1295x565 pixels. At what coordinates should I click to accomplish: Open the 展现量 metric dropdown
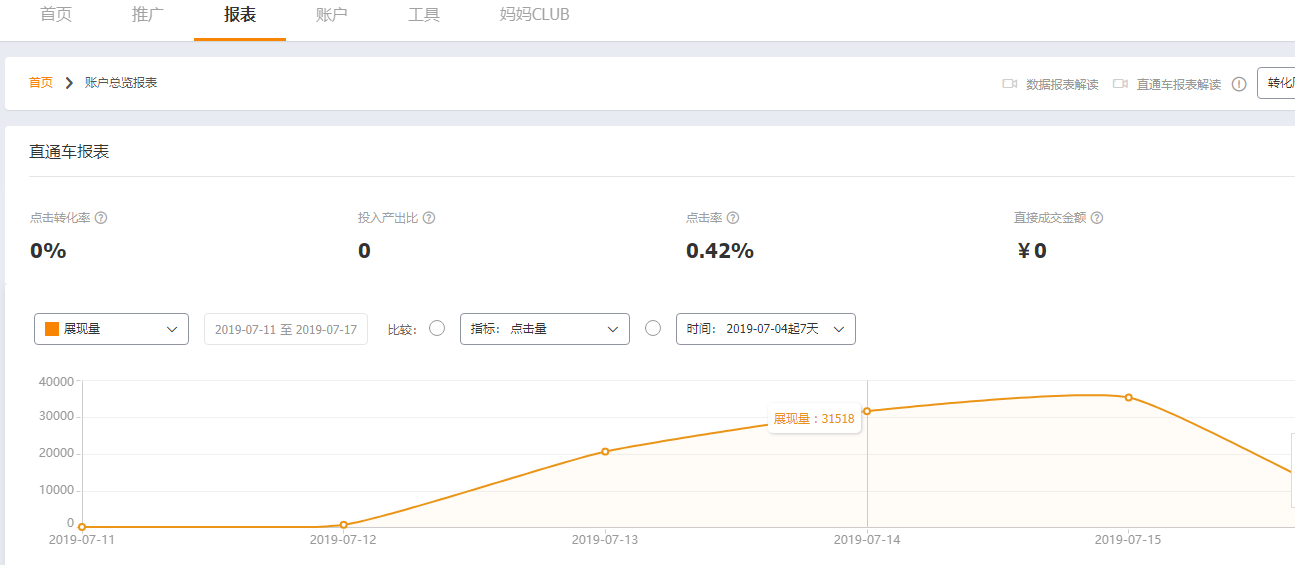(x=111, y=329)
